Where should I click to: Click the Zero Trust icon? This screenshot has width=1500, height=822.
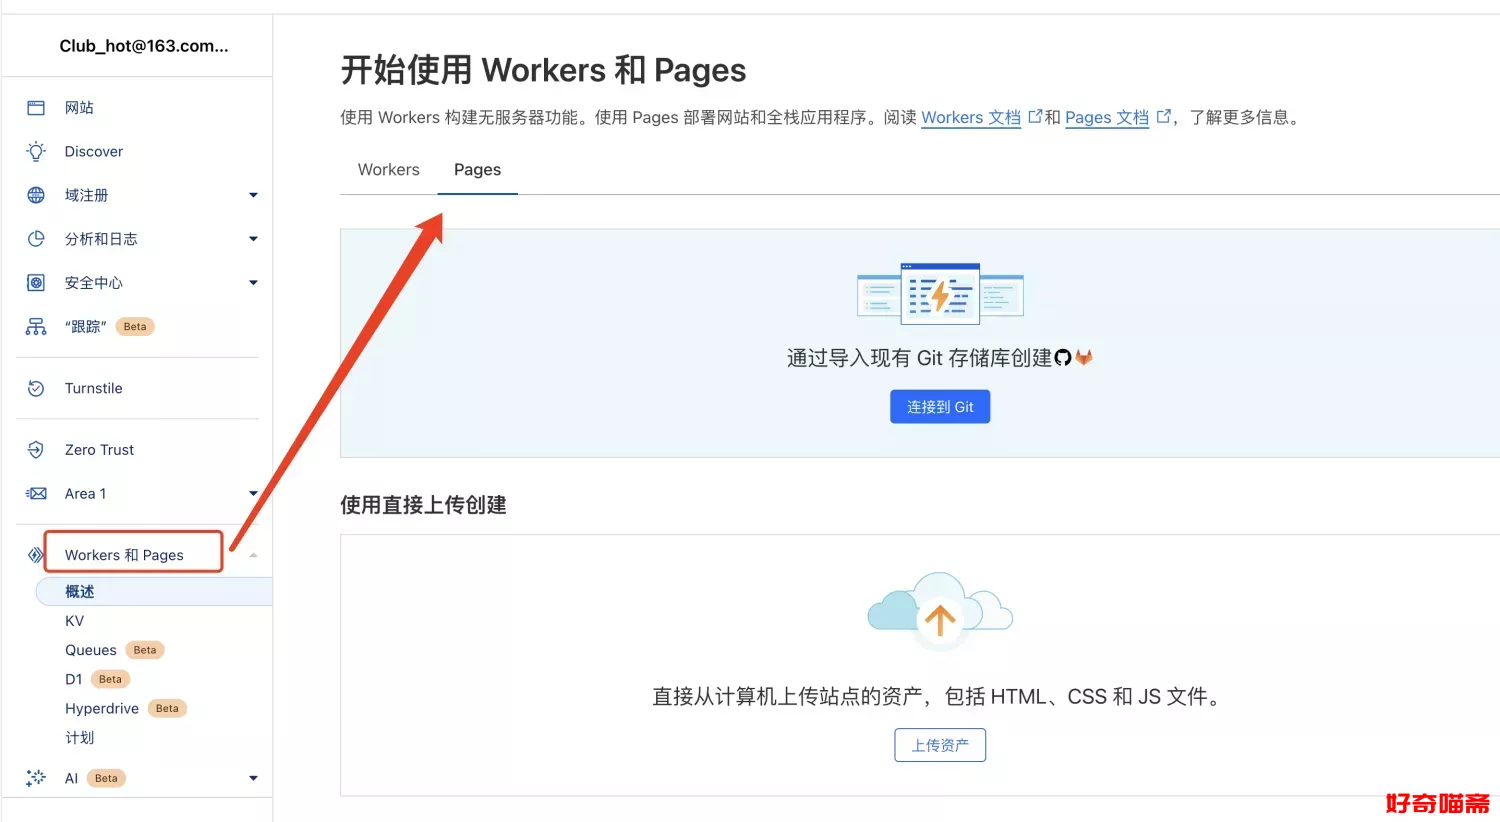(36, 450)
